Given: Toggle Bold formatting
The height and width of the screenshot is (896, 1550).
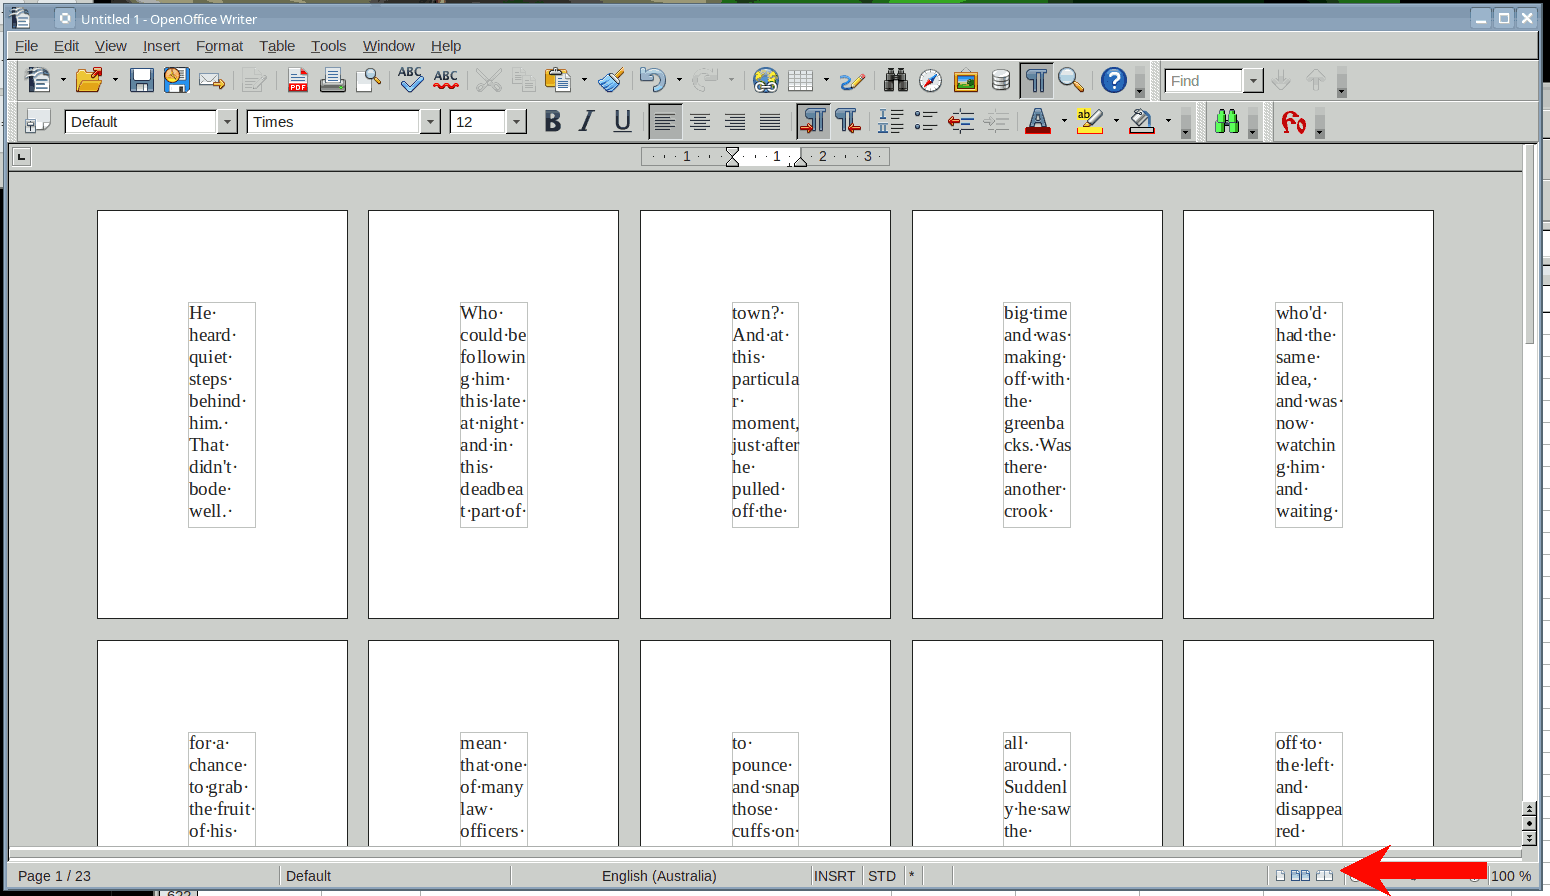Looking at the screenshot, I should 552,121.
